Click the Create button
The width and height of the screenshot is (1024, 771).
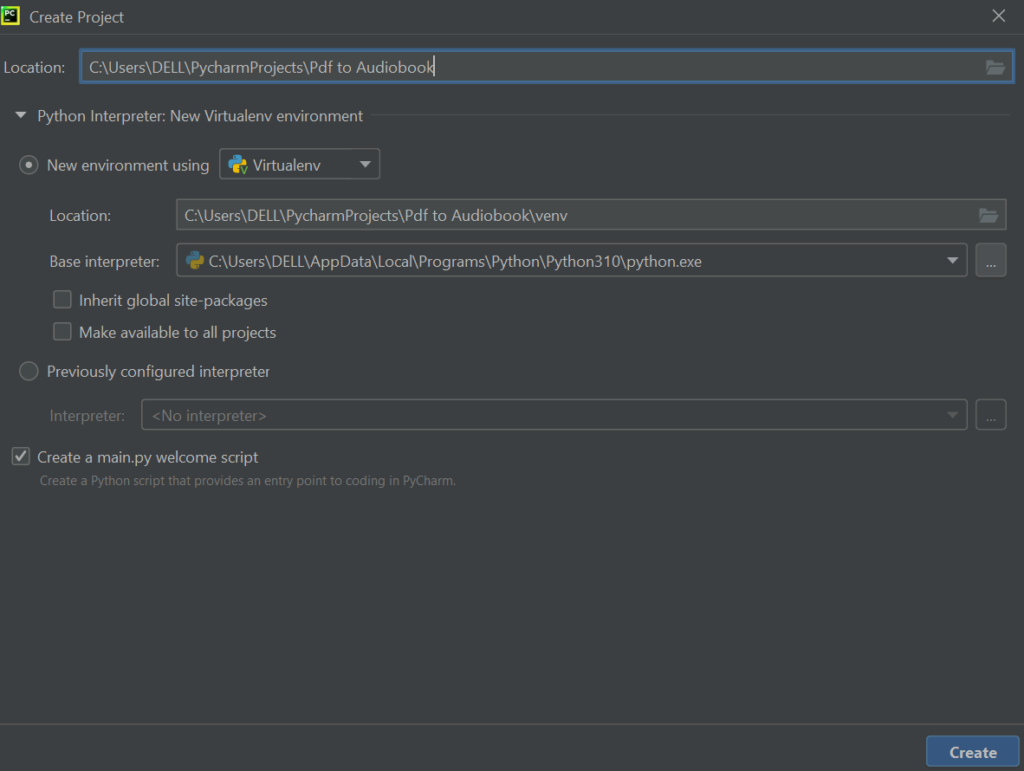point(972,752)
